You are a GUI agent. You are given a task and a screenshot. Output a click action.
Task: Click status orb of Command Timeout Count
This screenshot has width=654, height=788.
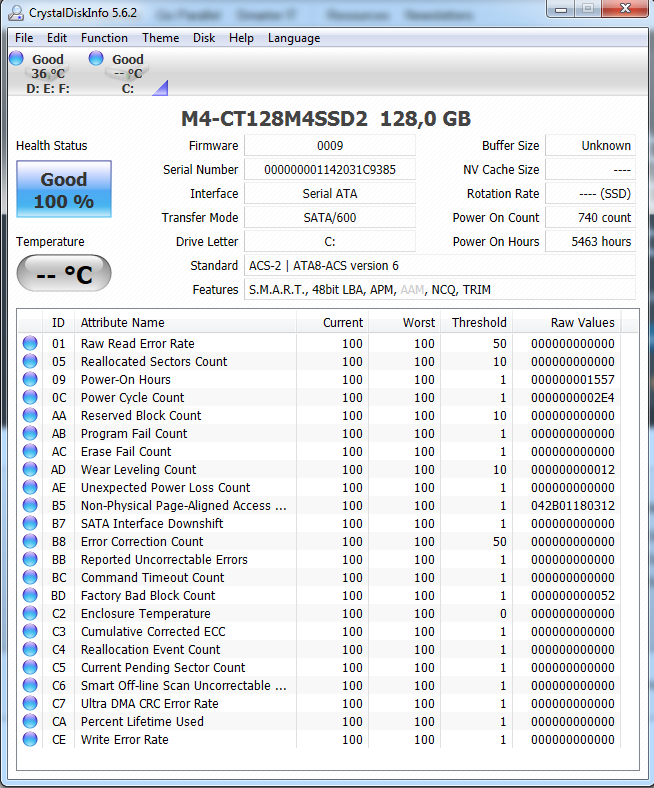(x=30, y=577)
